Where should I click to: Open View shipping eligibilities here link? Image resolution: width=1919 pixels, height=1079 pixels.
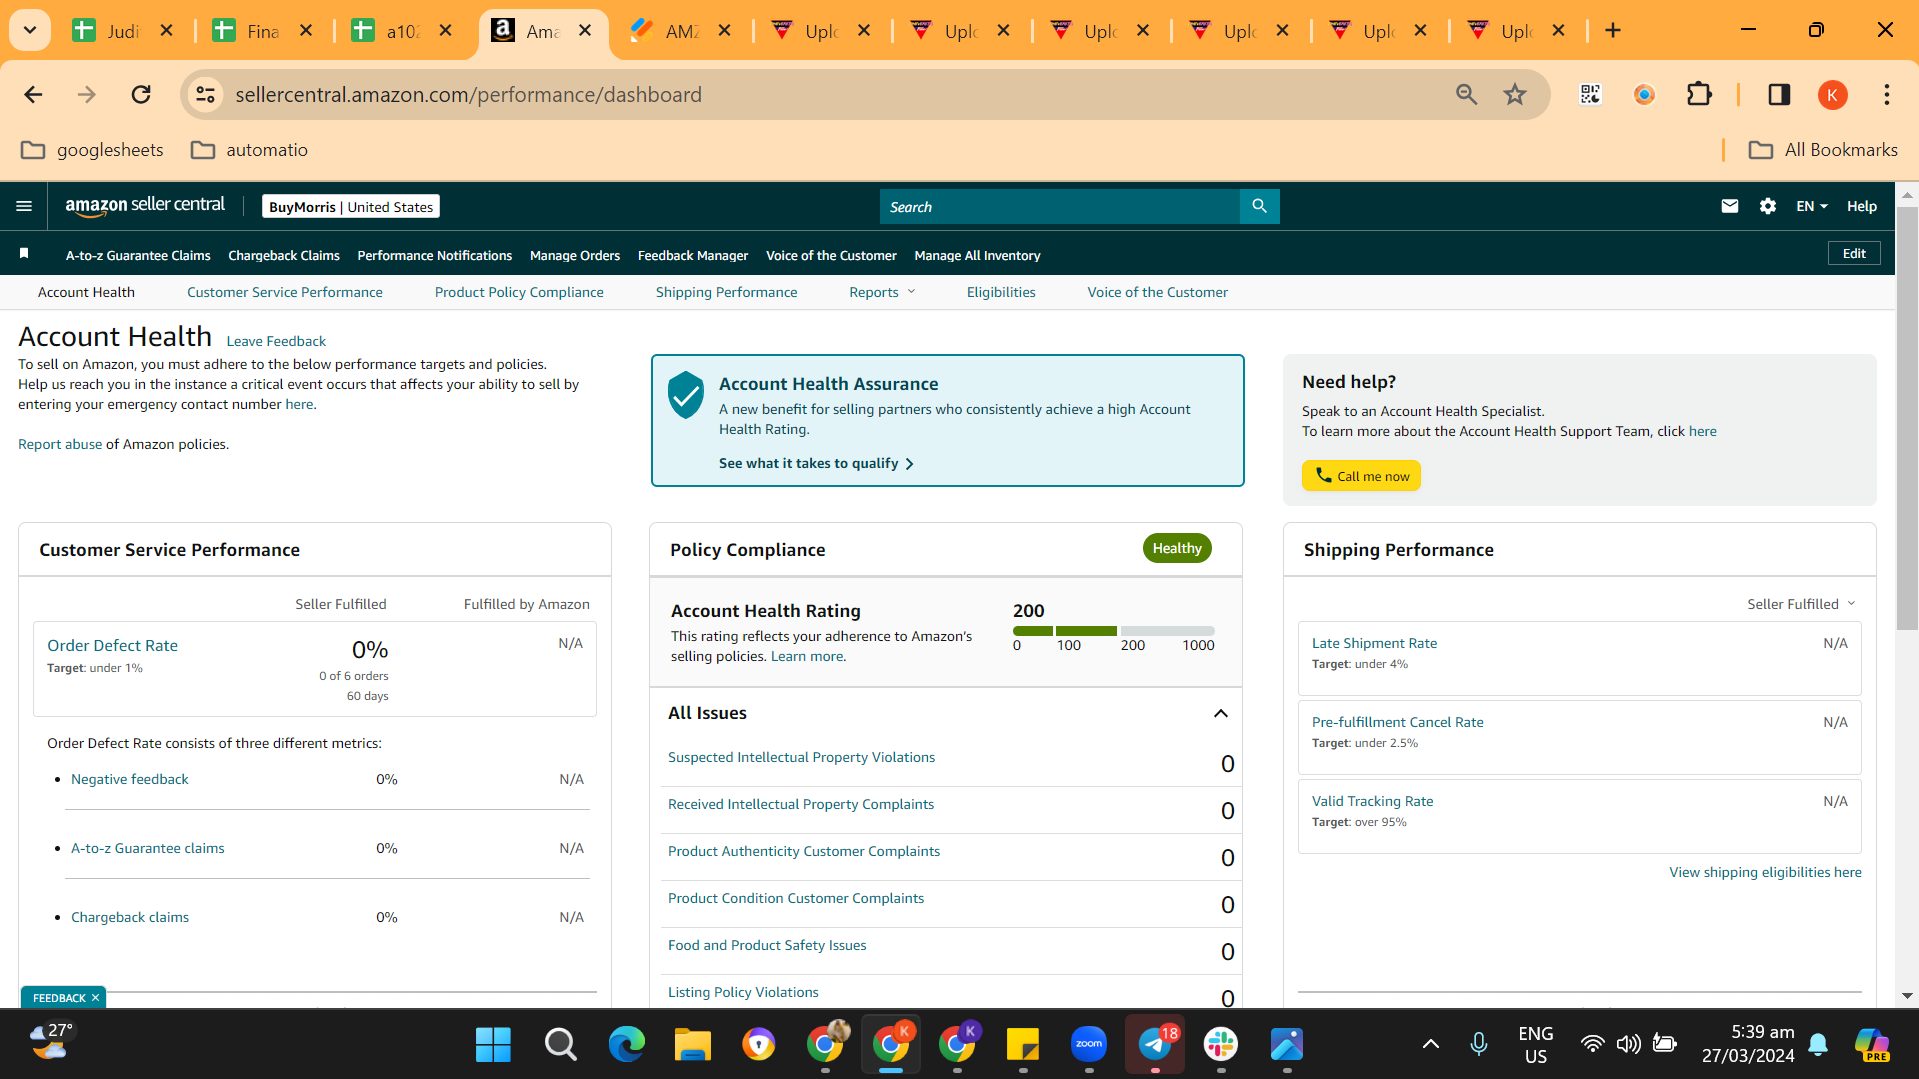(1765, 872)
